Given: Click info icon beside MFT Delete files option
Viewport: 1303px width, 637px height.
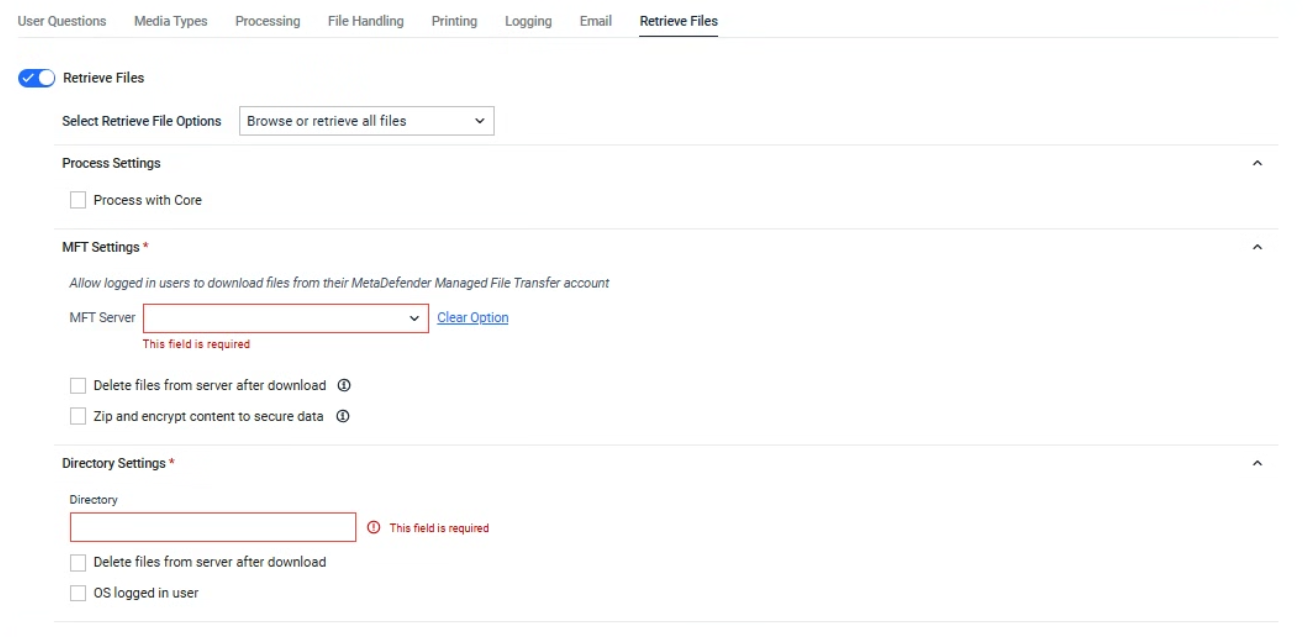Looking at the screenshot, I should pos(344,386).
